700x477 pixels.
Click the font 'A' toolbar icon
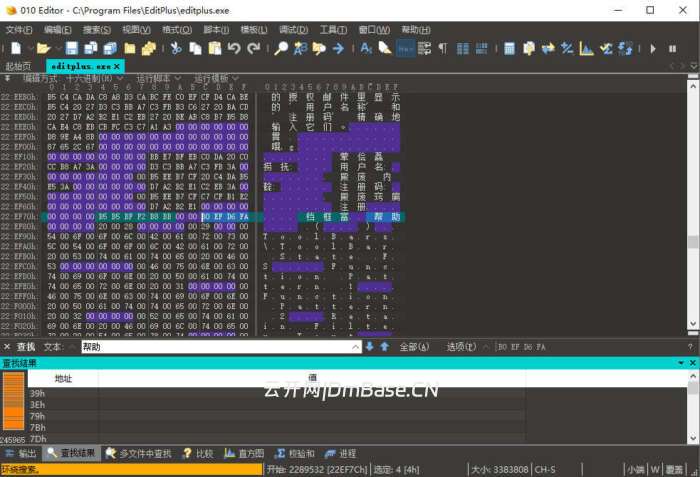click(x=366, y=48)
